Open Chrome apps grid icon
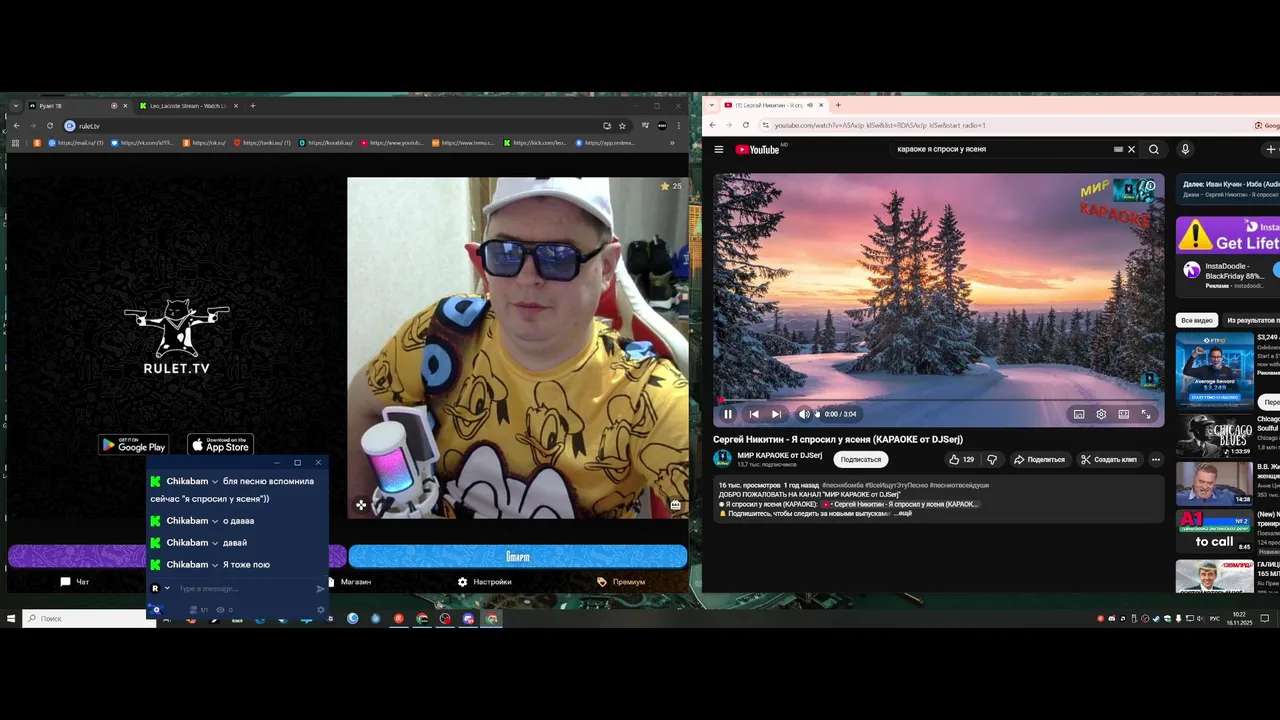1280x720 pixels. point(15,143)
